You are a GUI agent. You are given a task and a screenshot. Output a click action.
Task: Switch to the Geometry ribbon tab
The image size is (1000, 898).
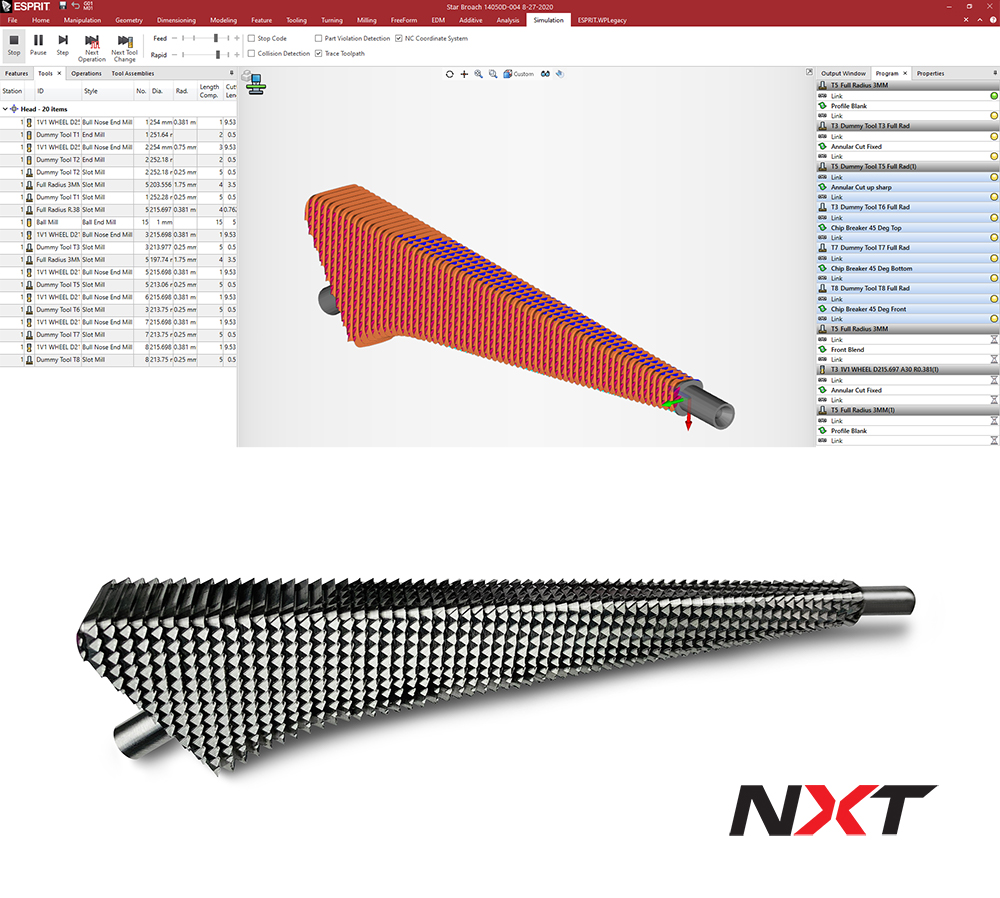pyautogui.click(x=129, y=20)
